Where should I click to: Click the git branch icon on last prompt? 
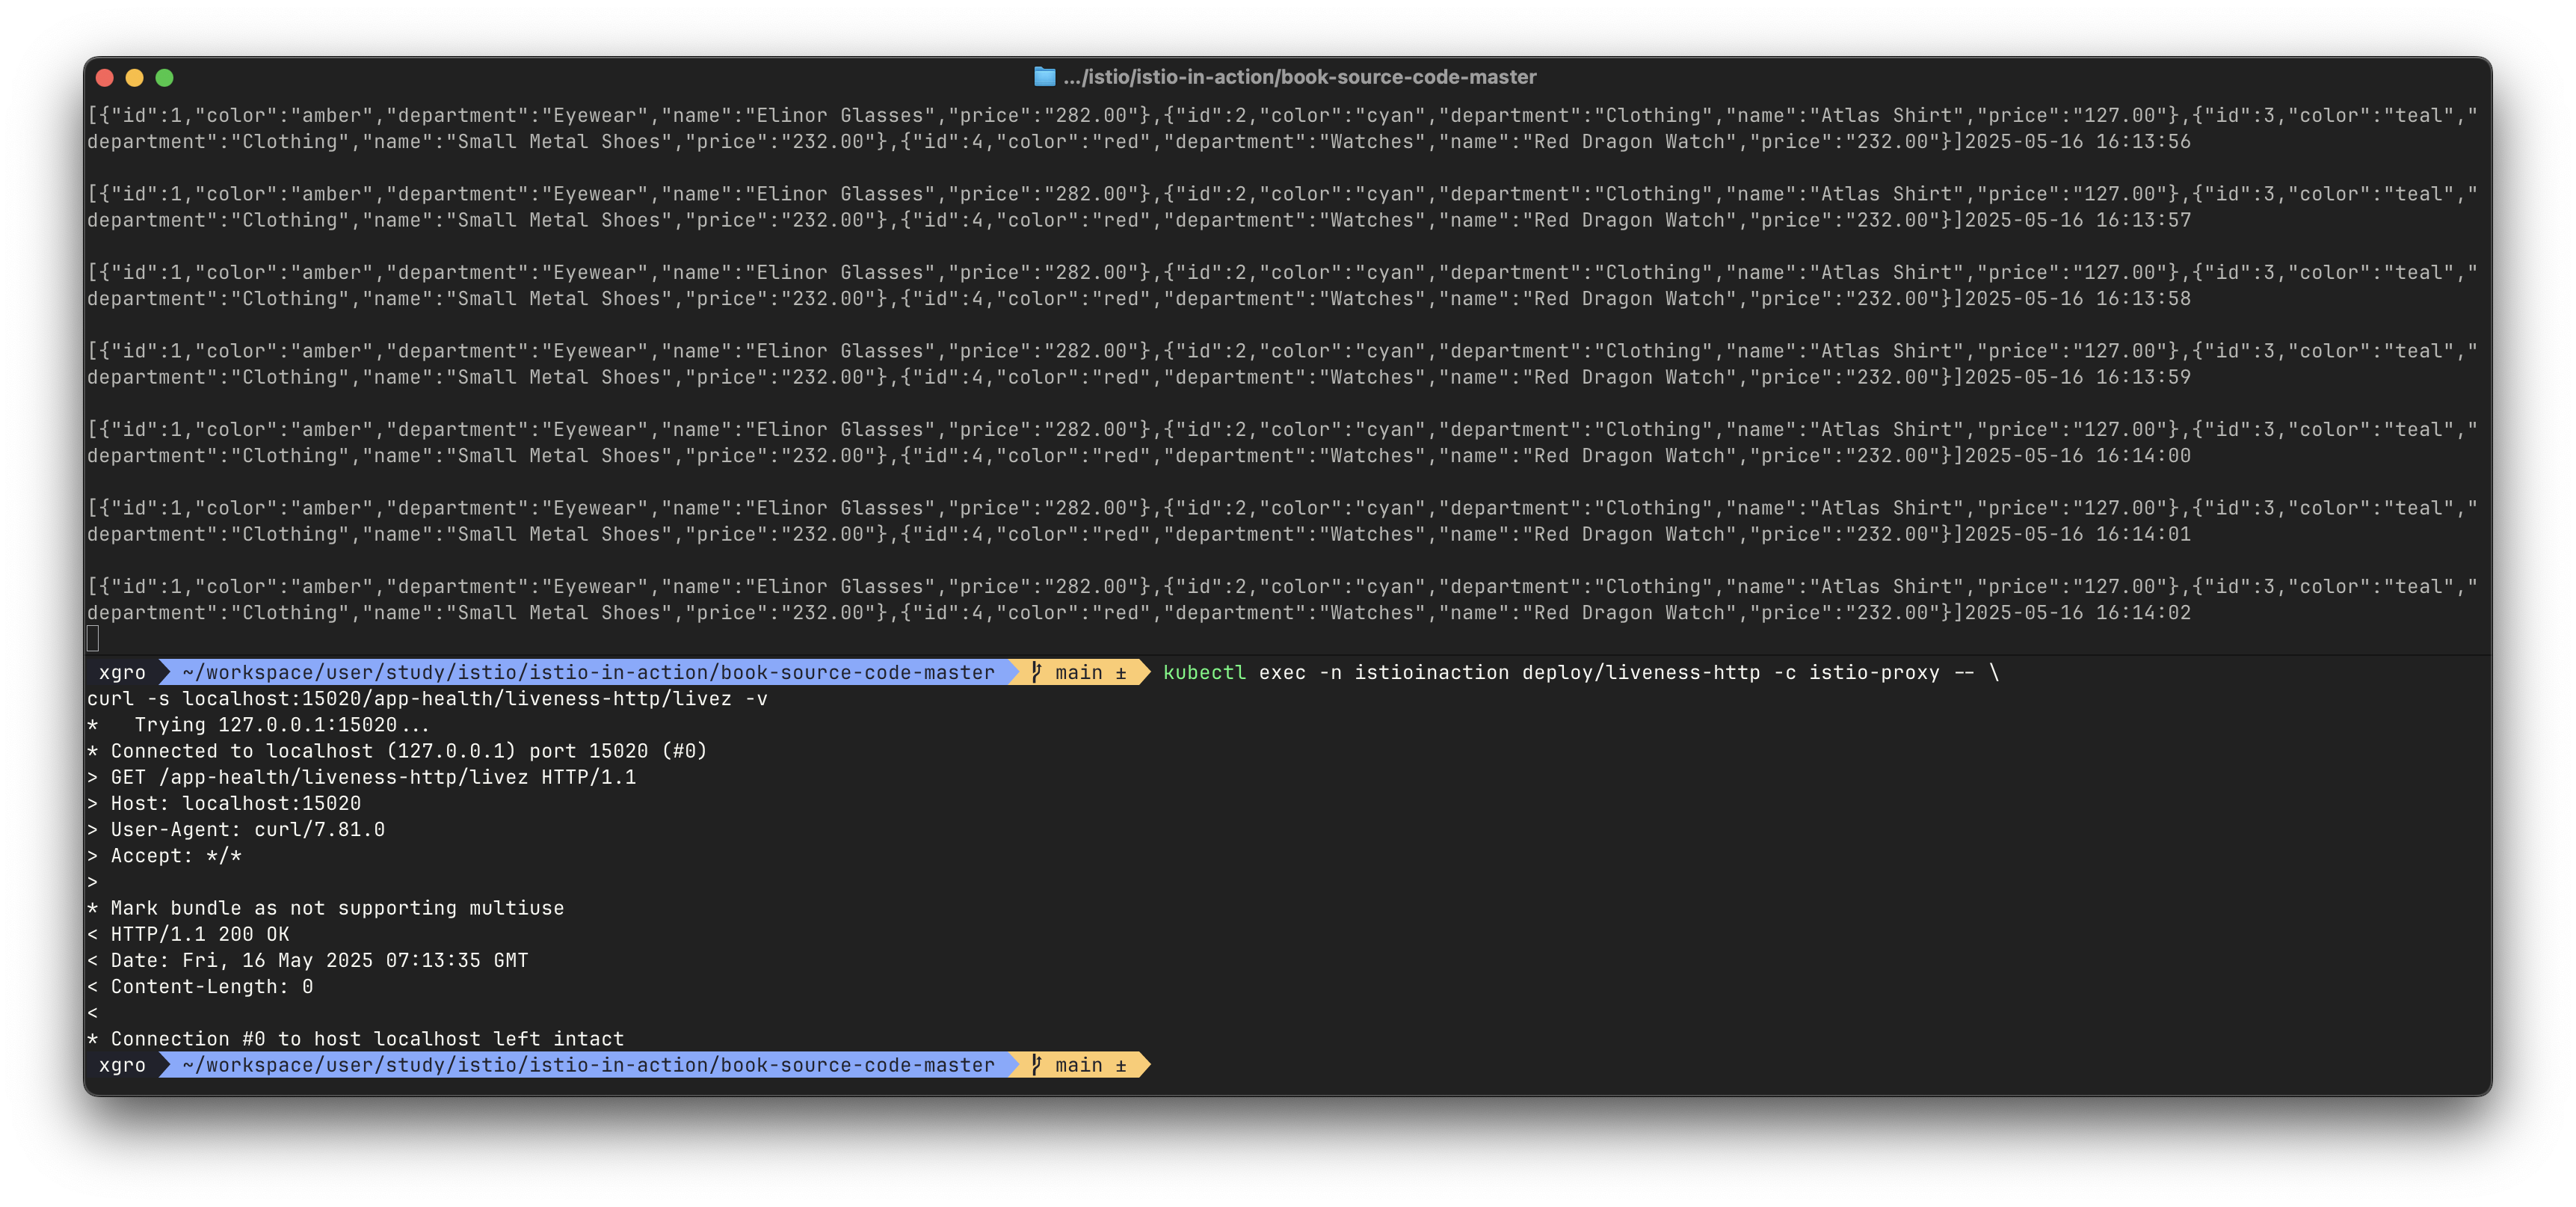(1036, 1065)
